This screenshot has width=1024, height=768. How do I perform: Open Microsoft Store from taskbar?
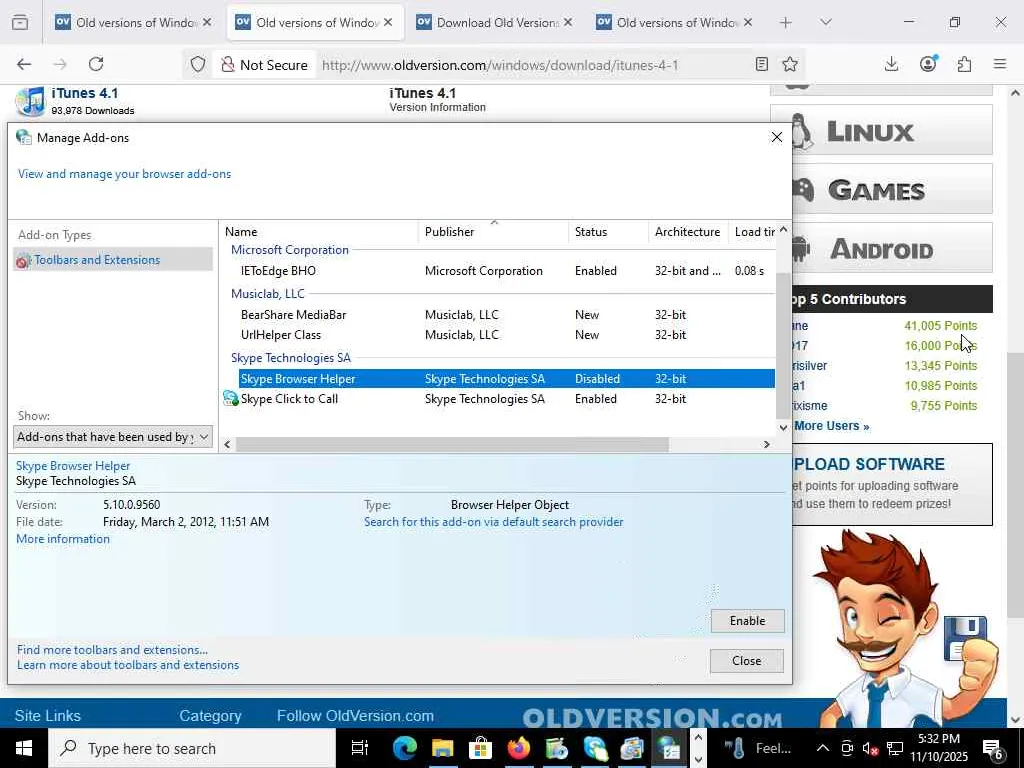coord(480,748)
